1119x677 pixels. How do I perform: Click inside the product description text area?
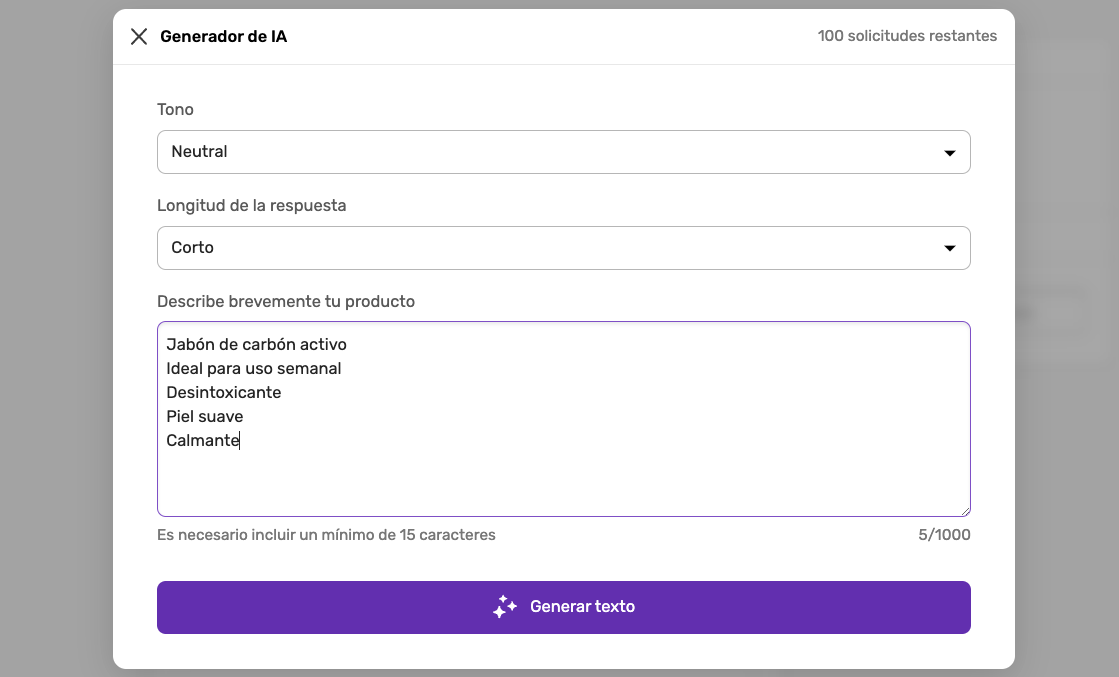(x=564, y=419)
